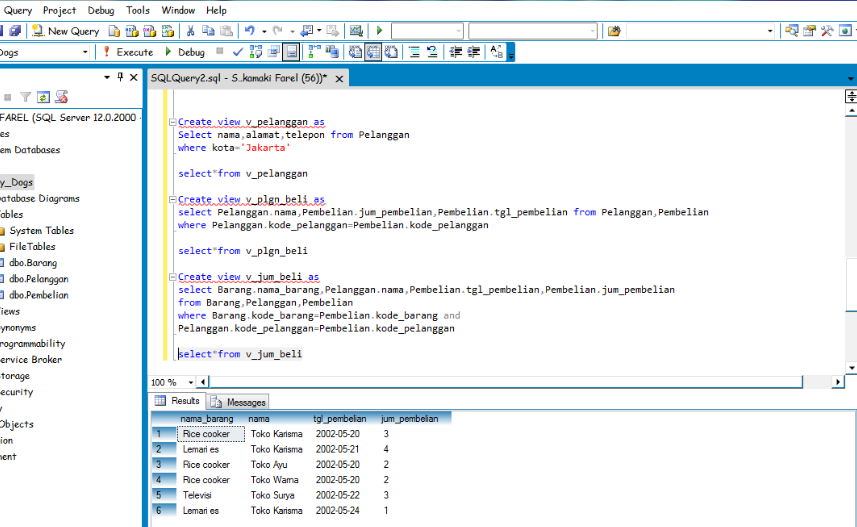Click the Undo arrow icon
Image resolution: width=857 pixels, height=527 pixels.
[250, 31]
